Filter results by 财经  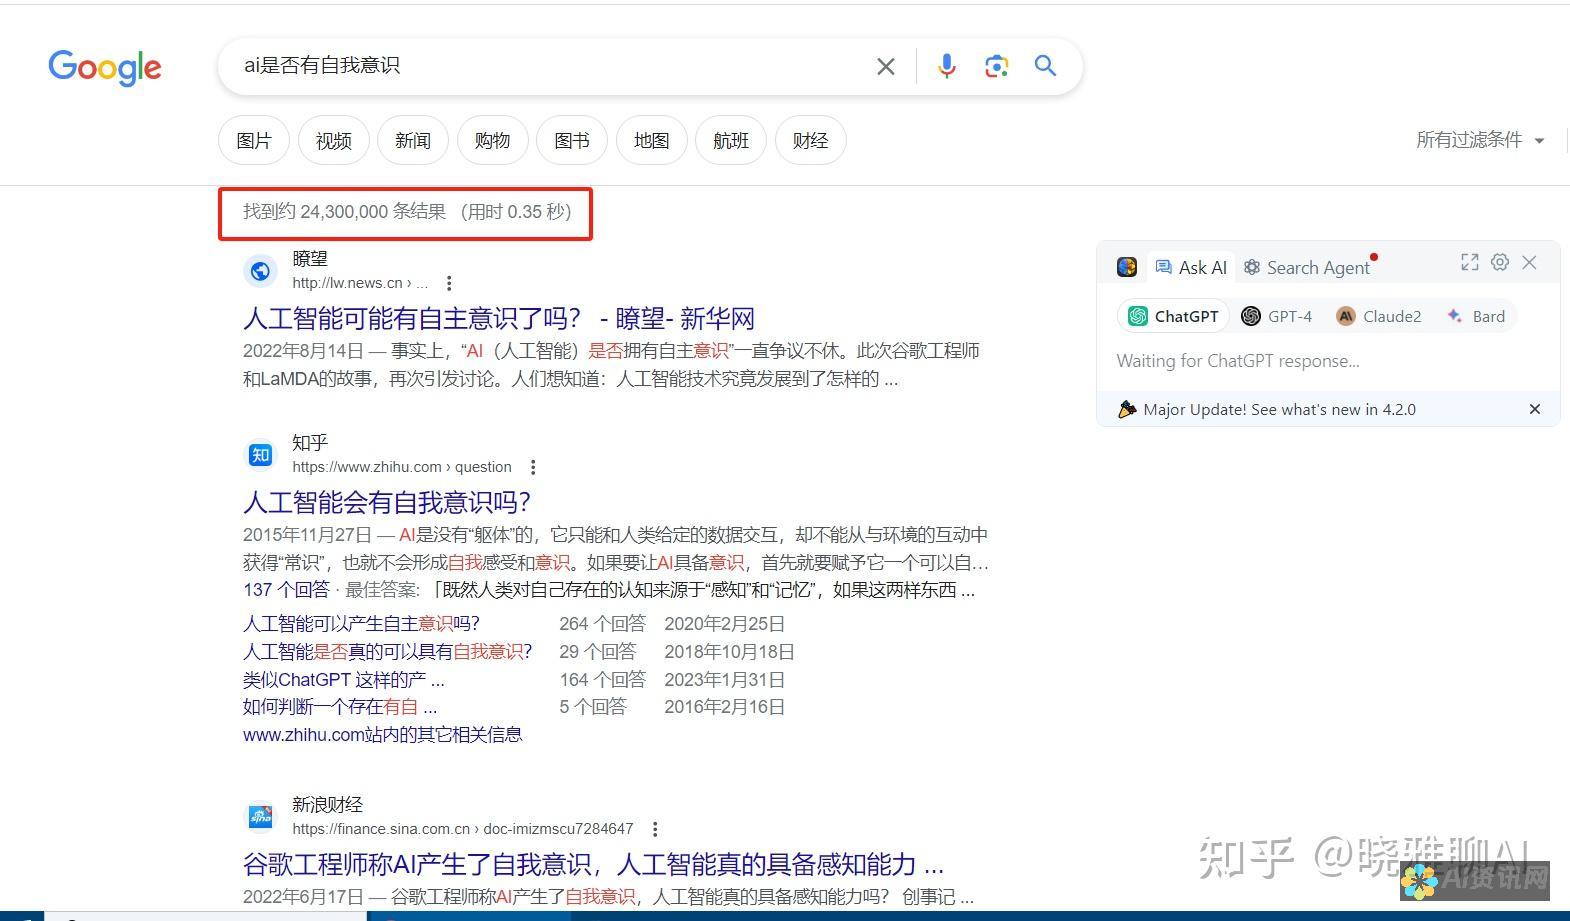click(811, 141)
